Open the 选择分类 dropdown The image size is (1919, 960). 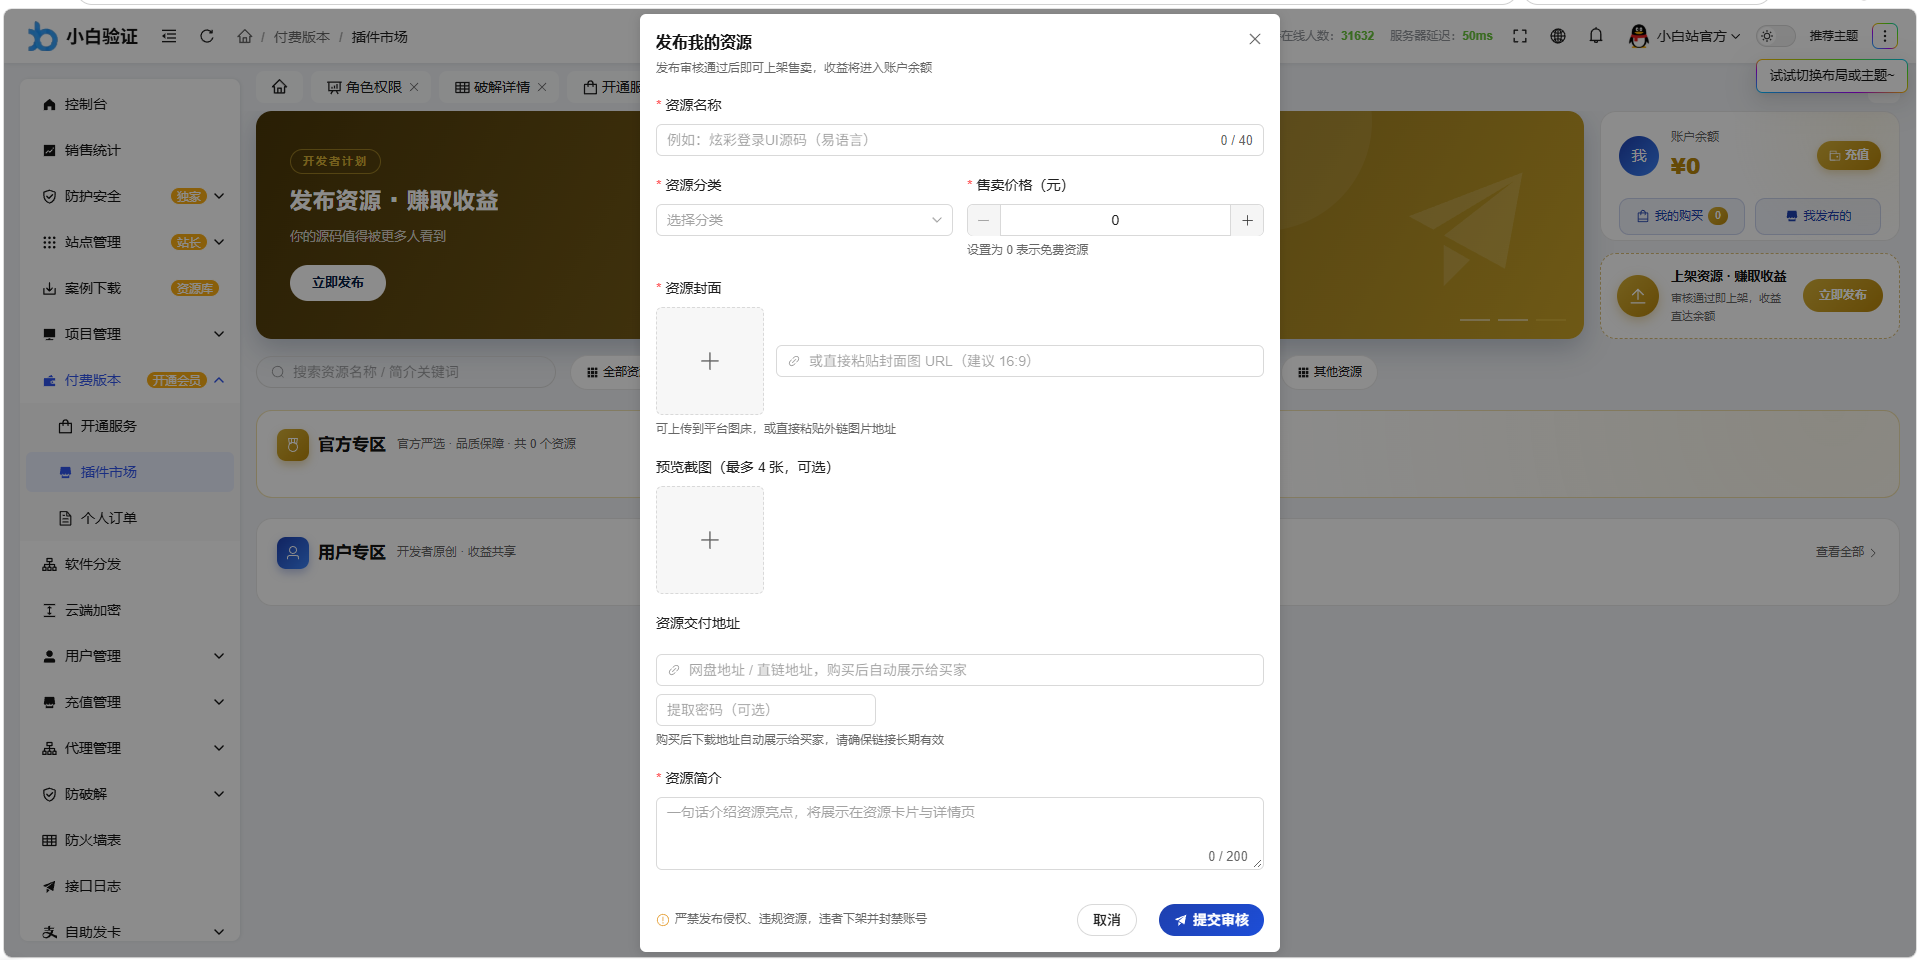click(x=804, y=220)
